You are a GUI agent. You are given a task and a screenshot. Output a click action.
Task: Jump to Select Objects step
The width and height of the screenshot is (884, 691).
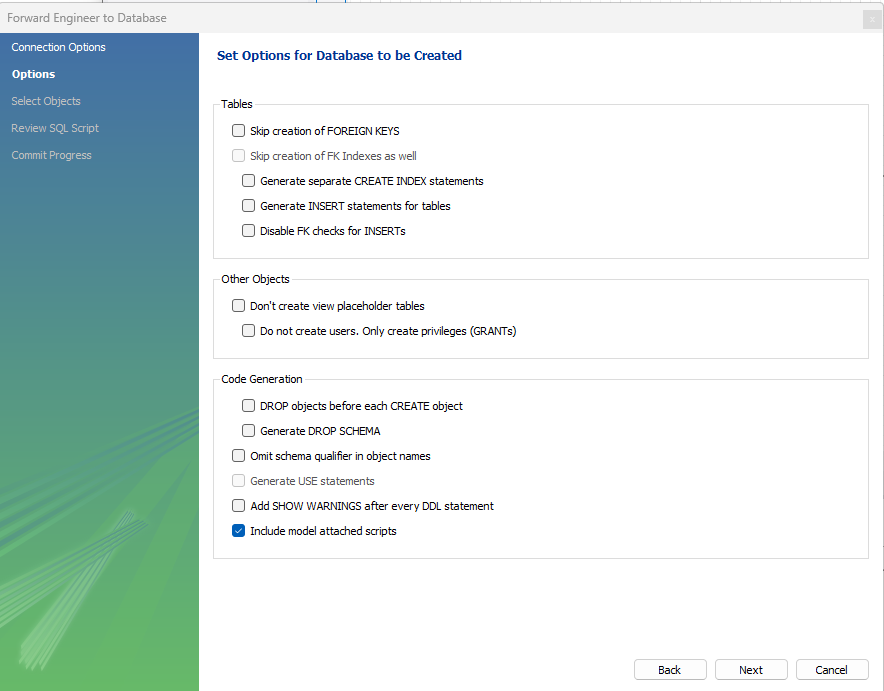coord(46,101)
